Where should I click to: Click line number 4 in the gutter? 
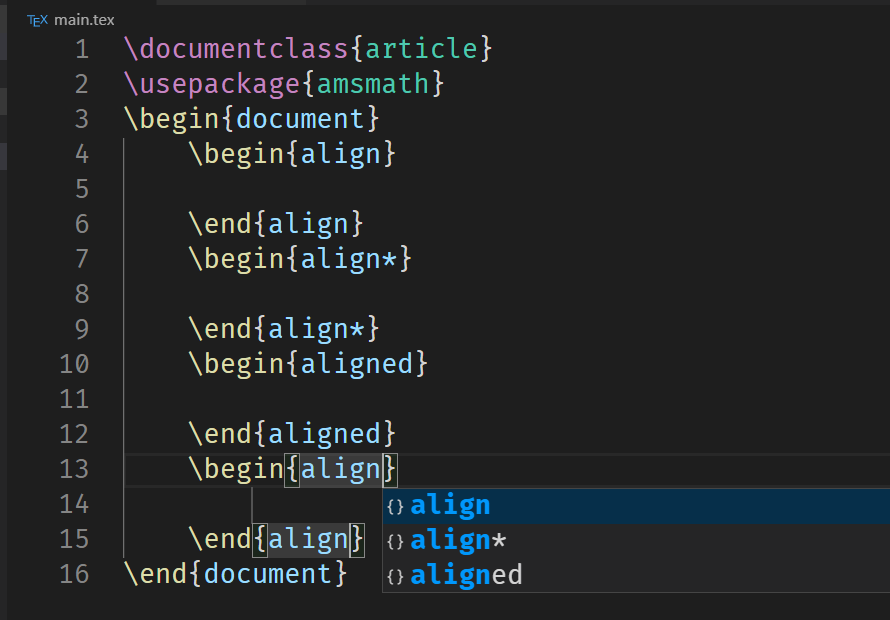[x=82, y=154]
